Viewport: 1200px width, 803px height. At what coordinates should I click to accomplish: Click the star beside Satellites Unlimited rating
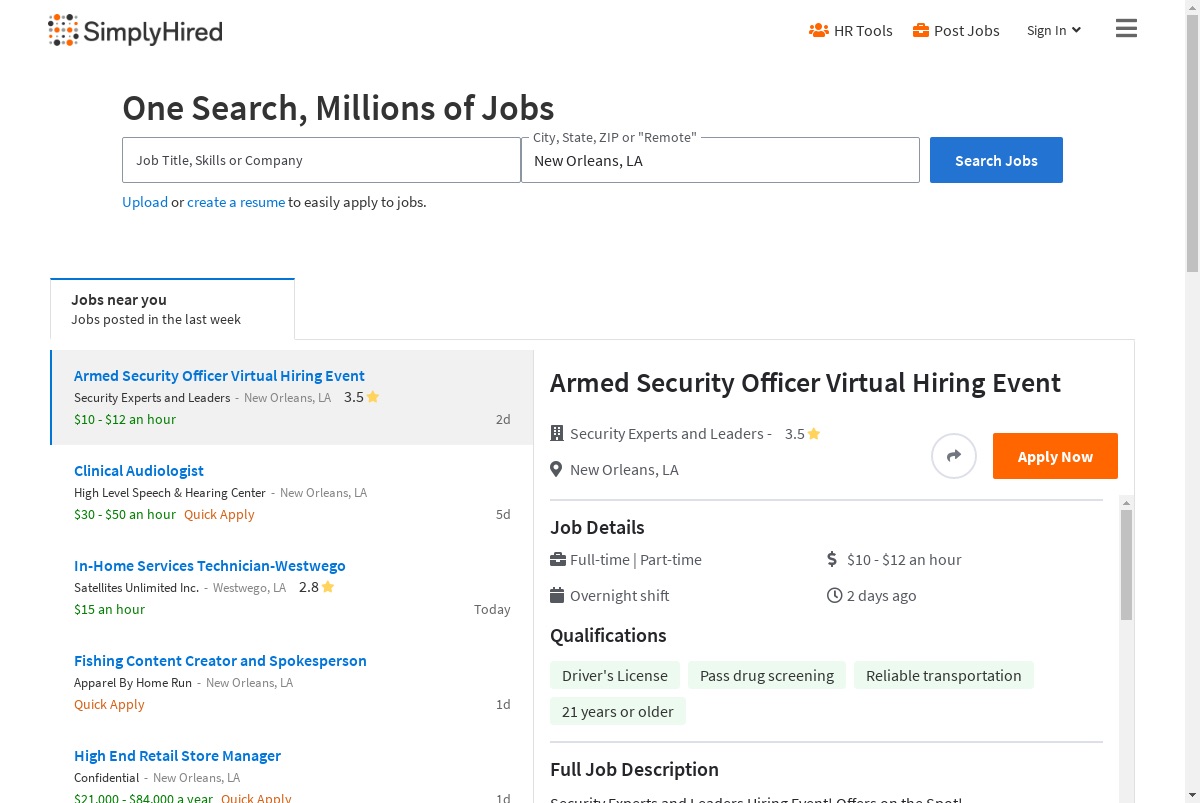[328, 587]
